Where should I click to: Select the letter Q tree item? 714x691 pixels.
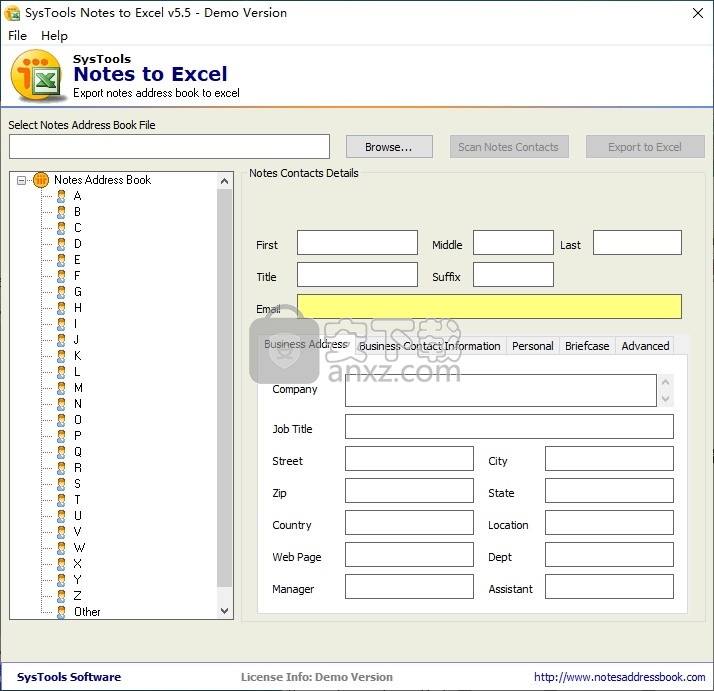point(78,452)
